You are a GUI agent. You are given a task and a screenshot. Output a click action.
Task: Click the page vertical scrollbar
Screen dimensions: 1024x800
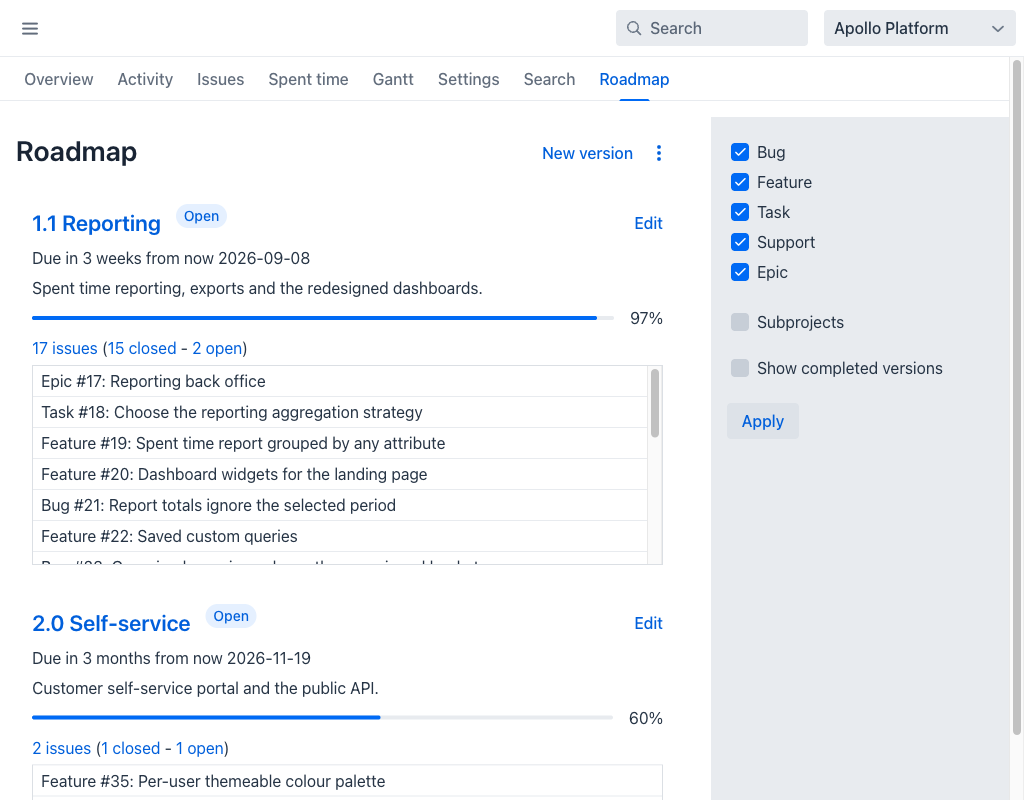[x=1016, y=398]
